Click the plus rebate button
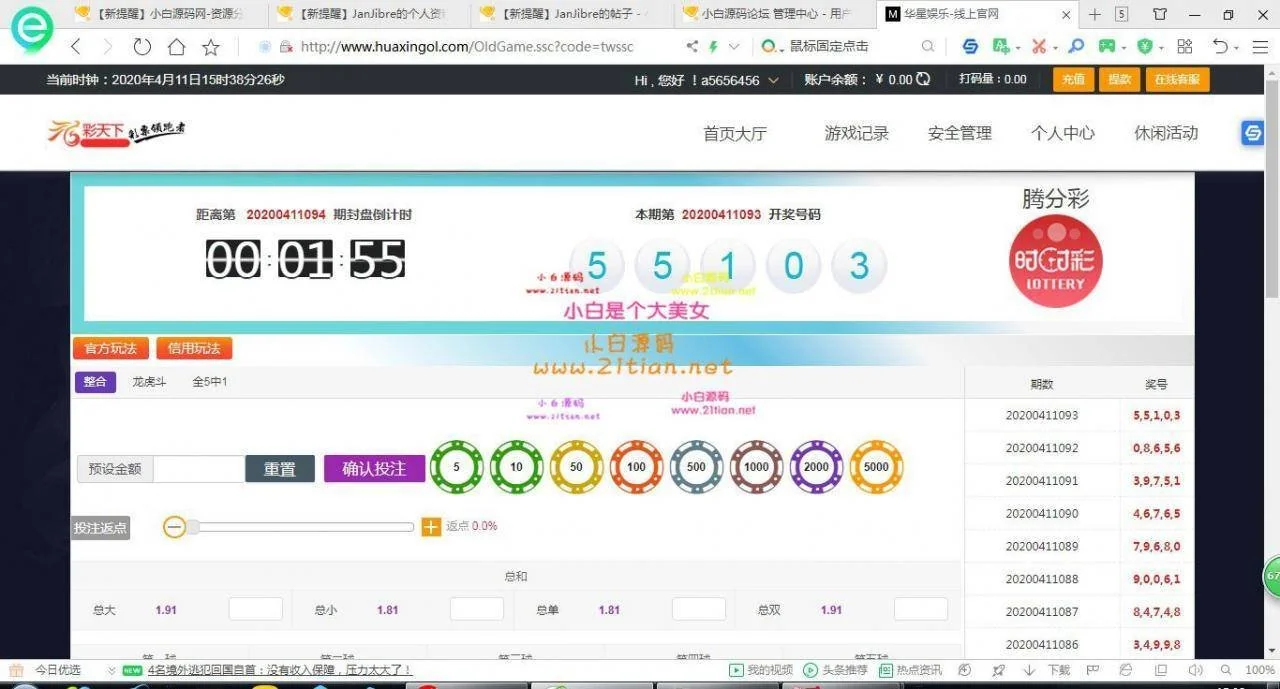The height and width of the screenshot is (689, 1280). pyautogui.click(x=431, y=527)
